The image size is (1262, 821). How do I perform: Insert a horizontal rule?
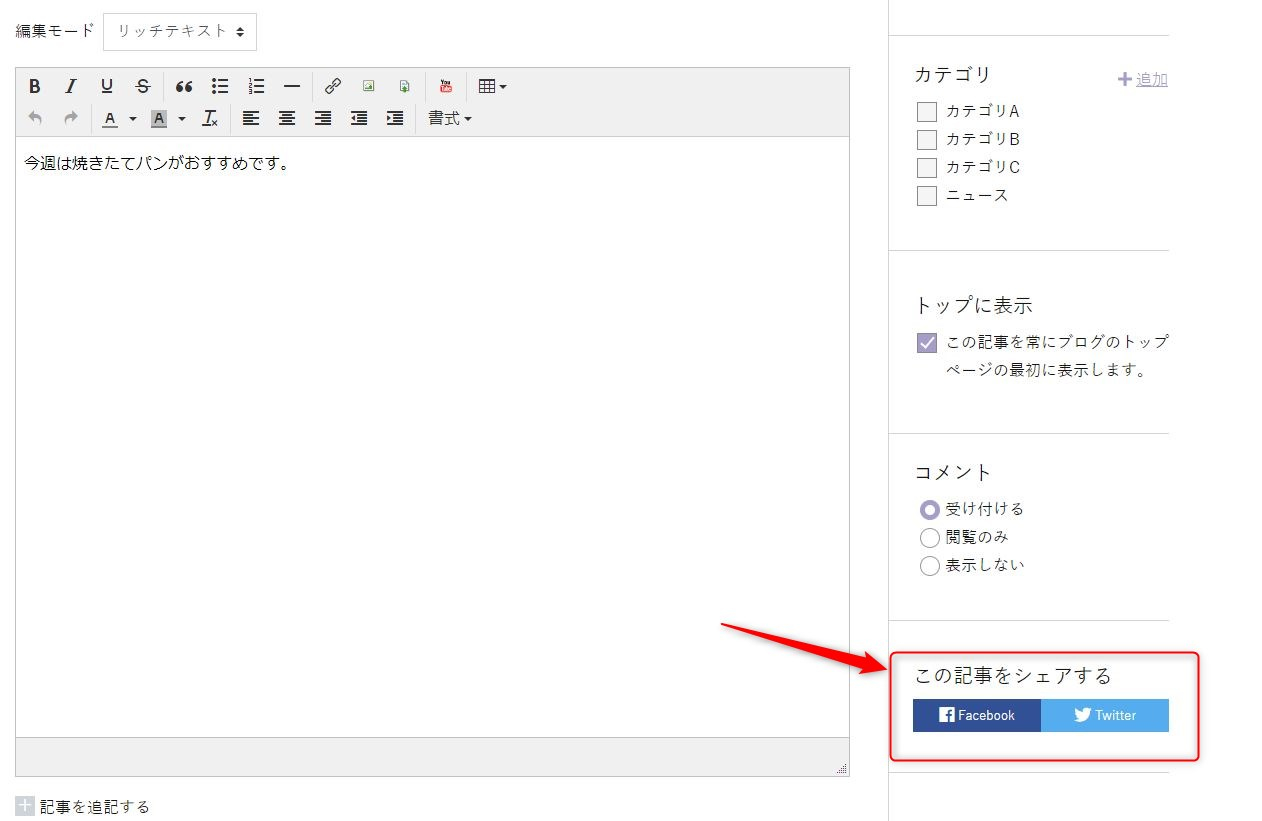click(x=292, y=86)
